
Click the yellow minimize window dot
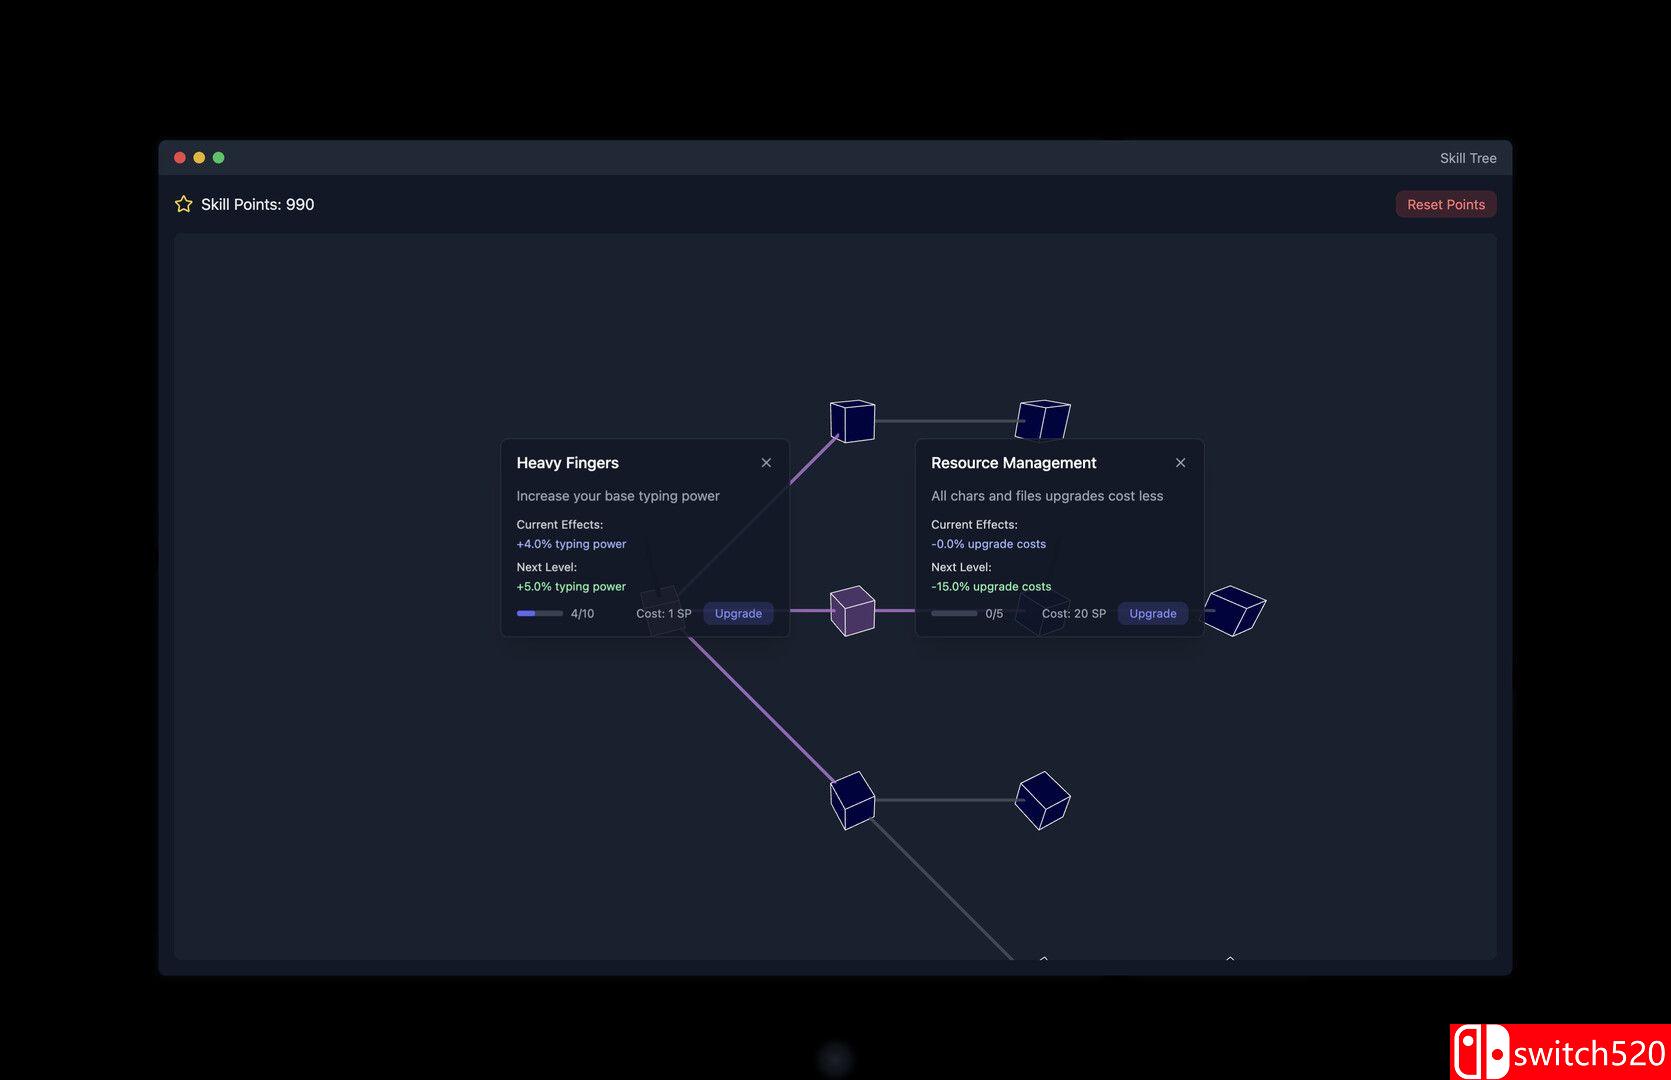coord(199,158)
